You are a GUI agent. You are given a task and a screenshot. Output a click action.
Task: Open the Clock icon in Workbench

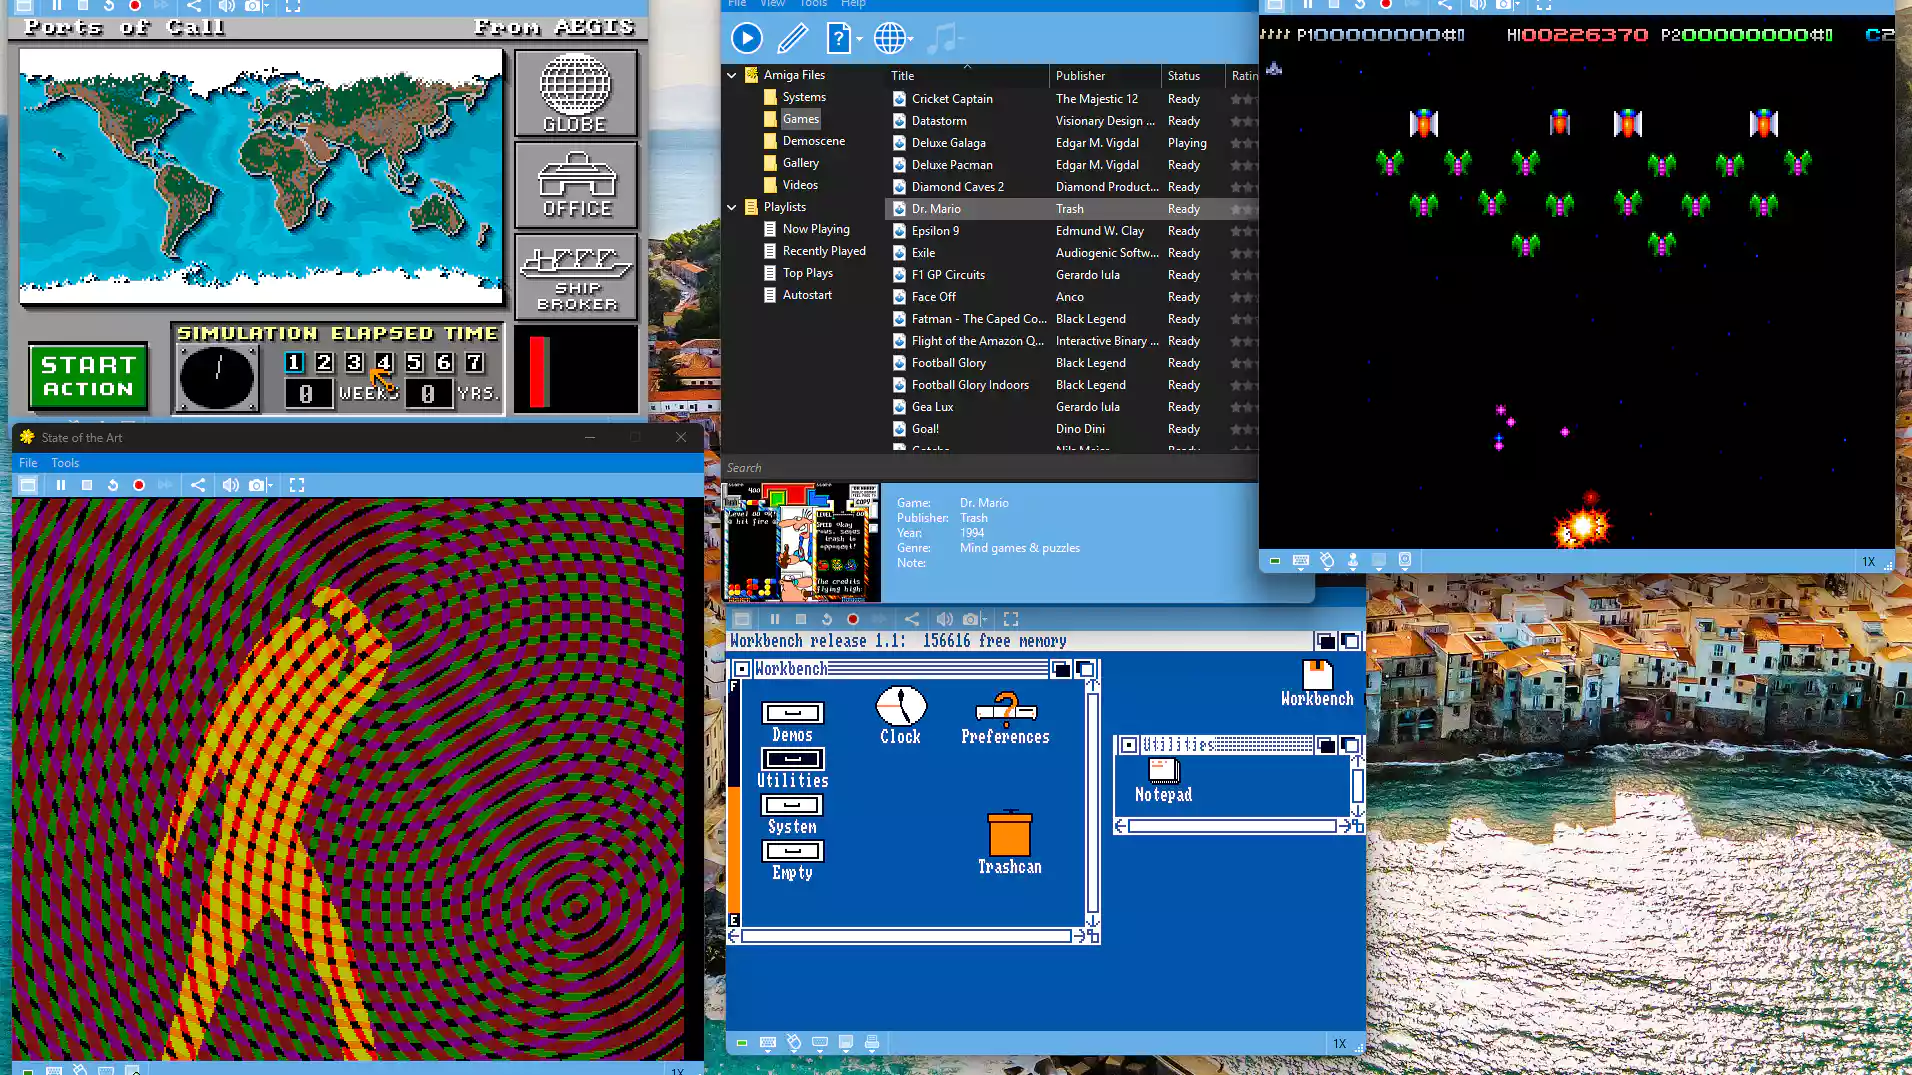[x=900, y=715]
